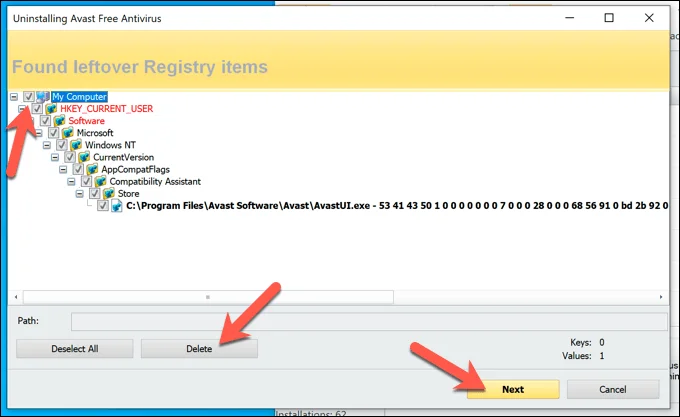Click the scrollbar right arrow
Viewport: 680px width, 417px height.
661,297
